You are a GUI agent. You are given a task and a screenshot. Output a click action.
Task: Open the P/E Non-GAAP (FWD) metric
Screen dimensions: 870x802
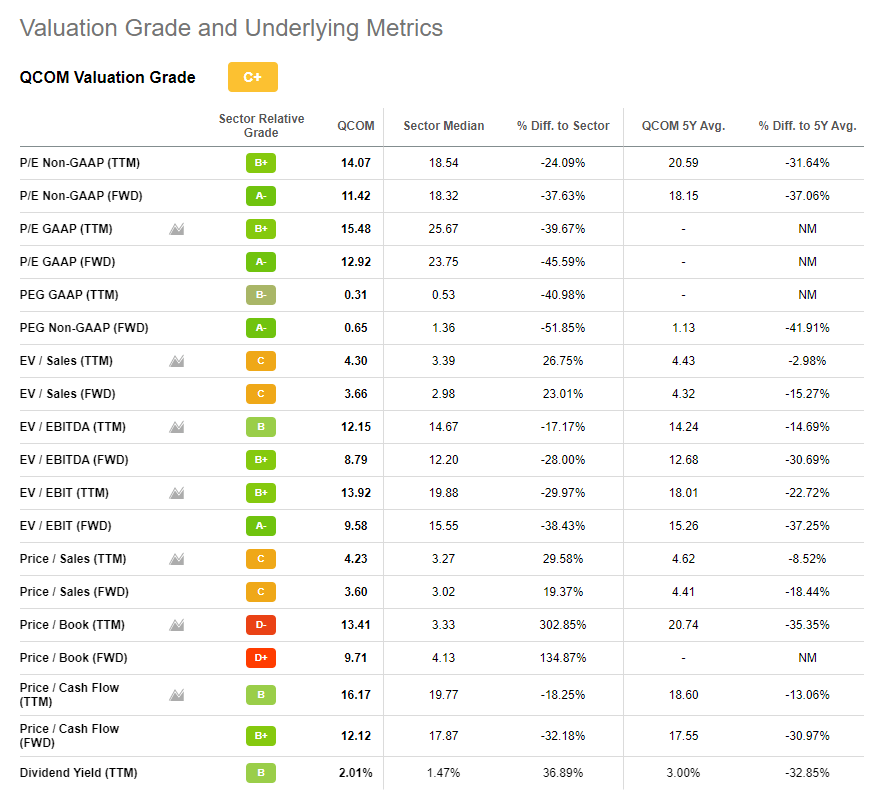click(81, 196)
